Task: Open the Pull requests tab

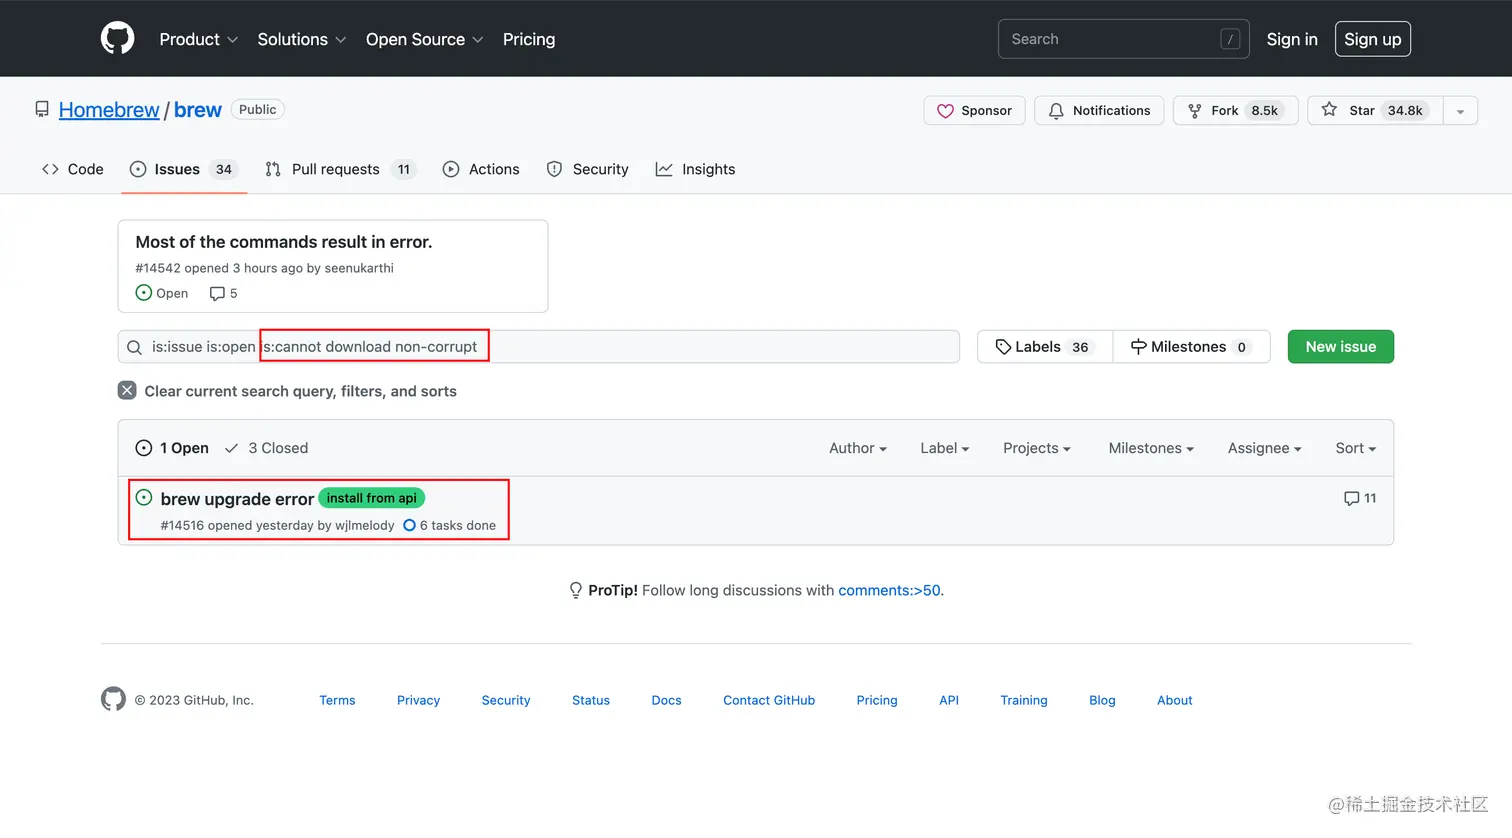Action: pos(340,169)
